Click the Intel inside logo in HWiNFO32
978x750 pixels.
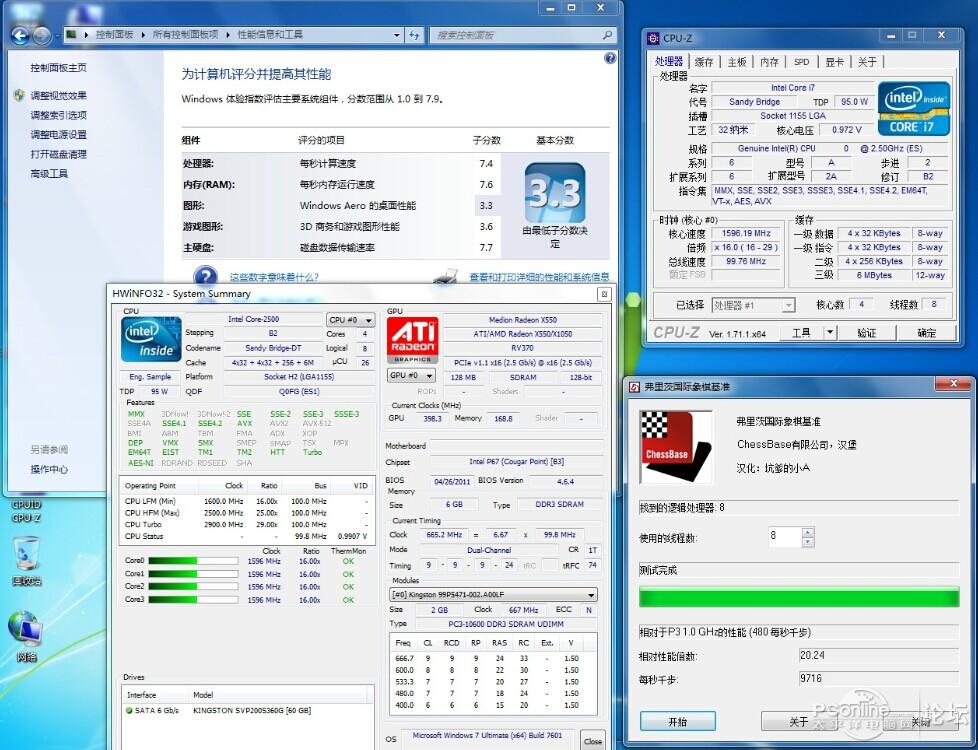[152, 339]
